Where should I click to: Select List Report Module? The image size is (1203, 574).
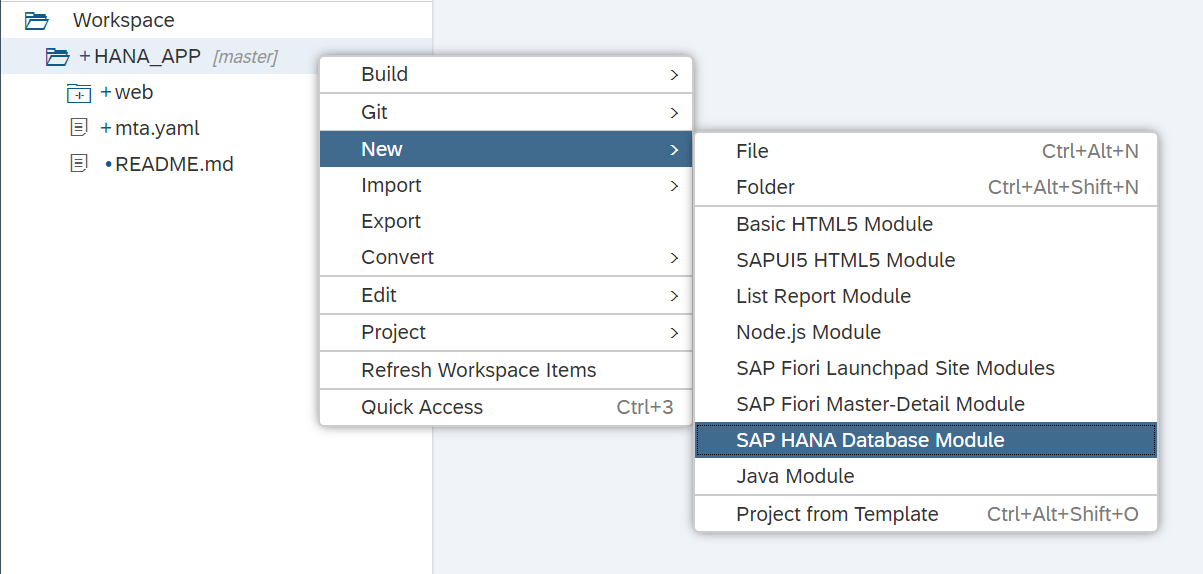(x=926, y=296)
